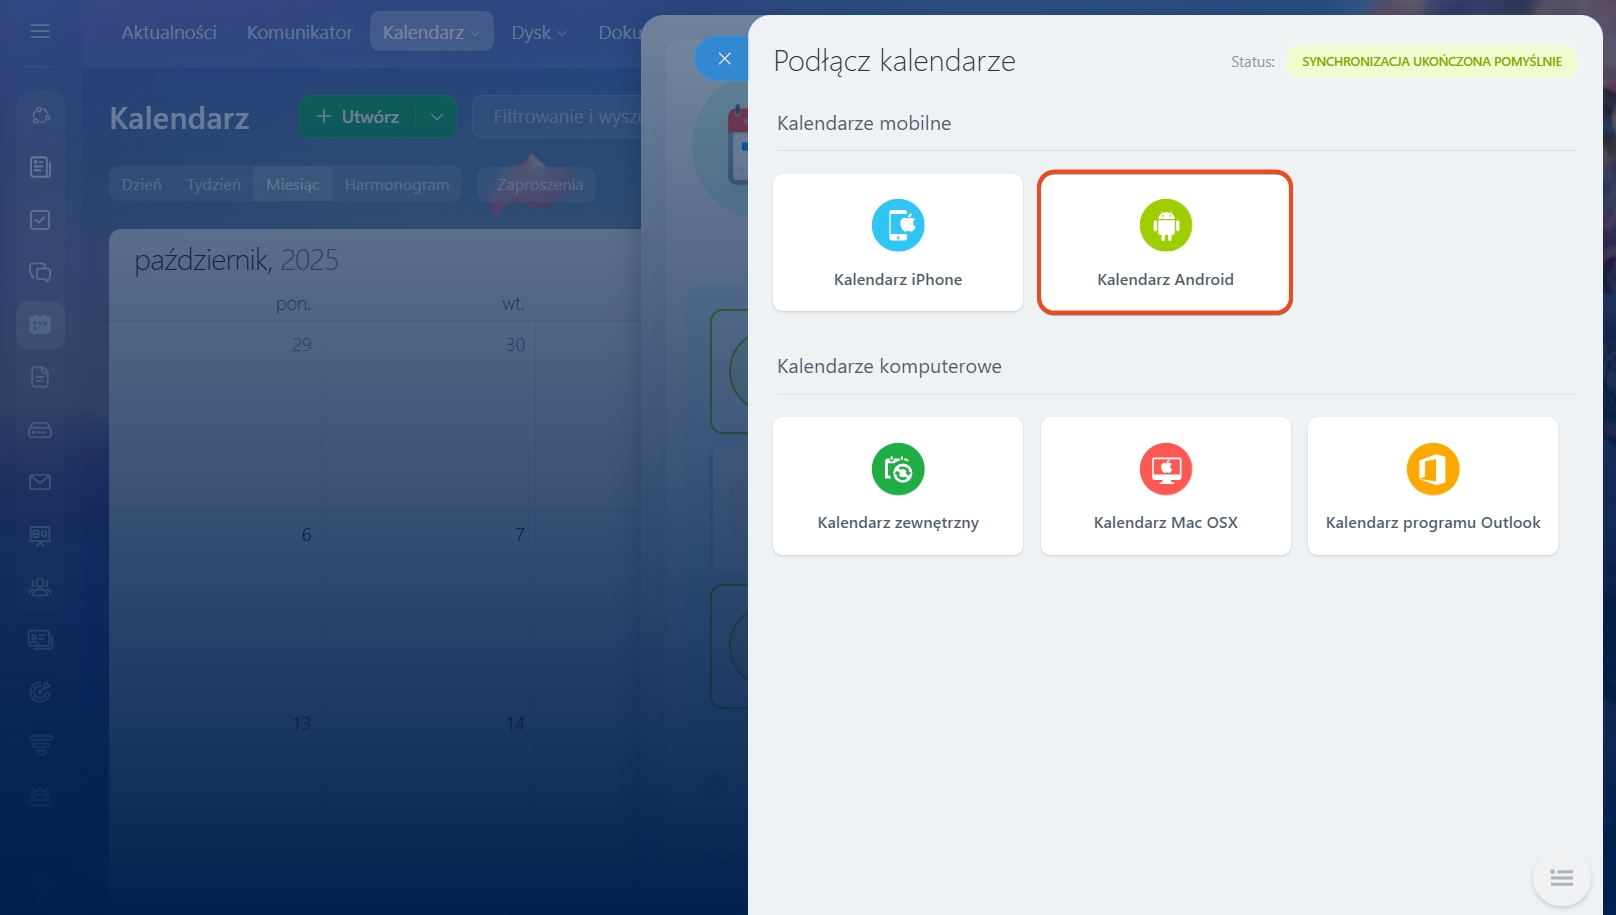Open Kalendarz iPhone connection option
Viewport: 1616px width, 915px height.
pos(897,243)
